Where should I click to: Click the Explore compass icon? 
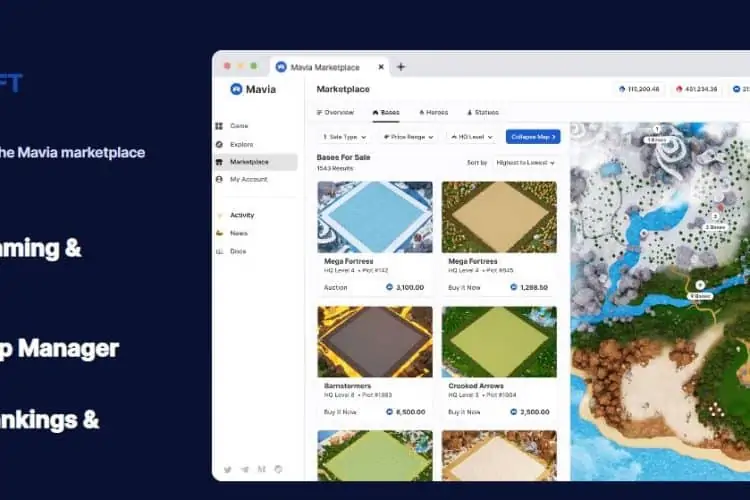point(219,144)
